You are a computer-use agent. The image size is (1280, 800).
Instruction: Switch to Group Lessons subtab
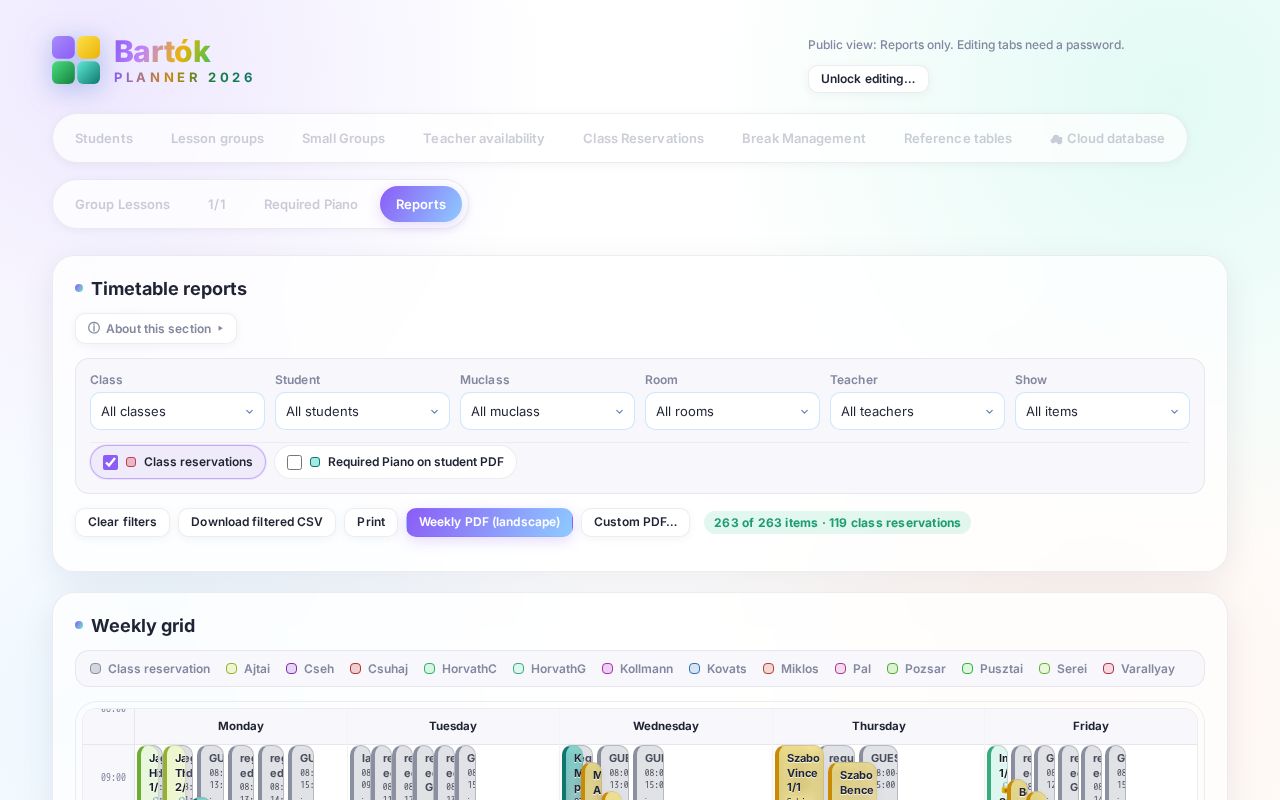[x=122, y=204]
